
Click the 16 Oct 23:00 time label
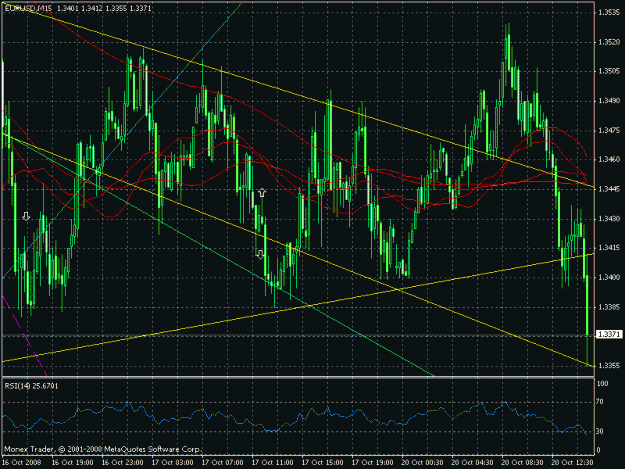click(x=122, y=462)
